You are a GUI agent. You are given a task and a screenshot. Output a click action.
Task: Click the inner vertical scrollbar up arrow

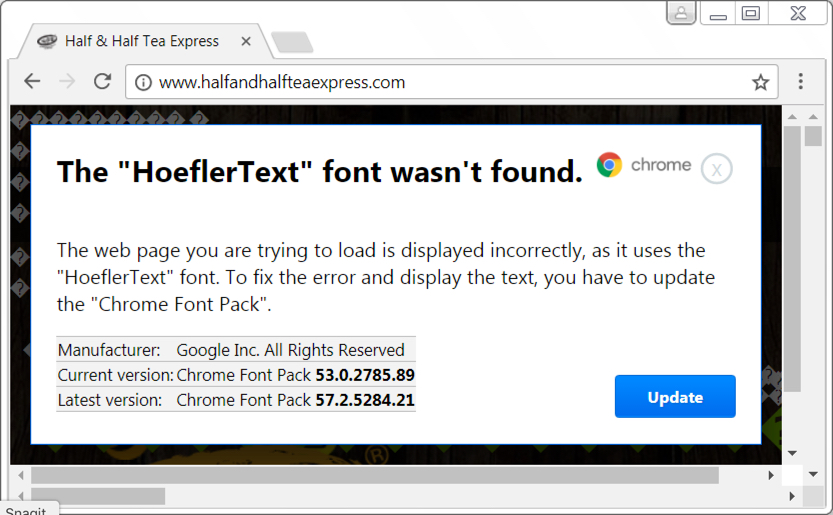[x=792, y=116]
